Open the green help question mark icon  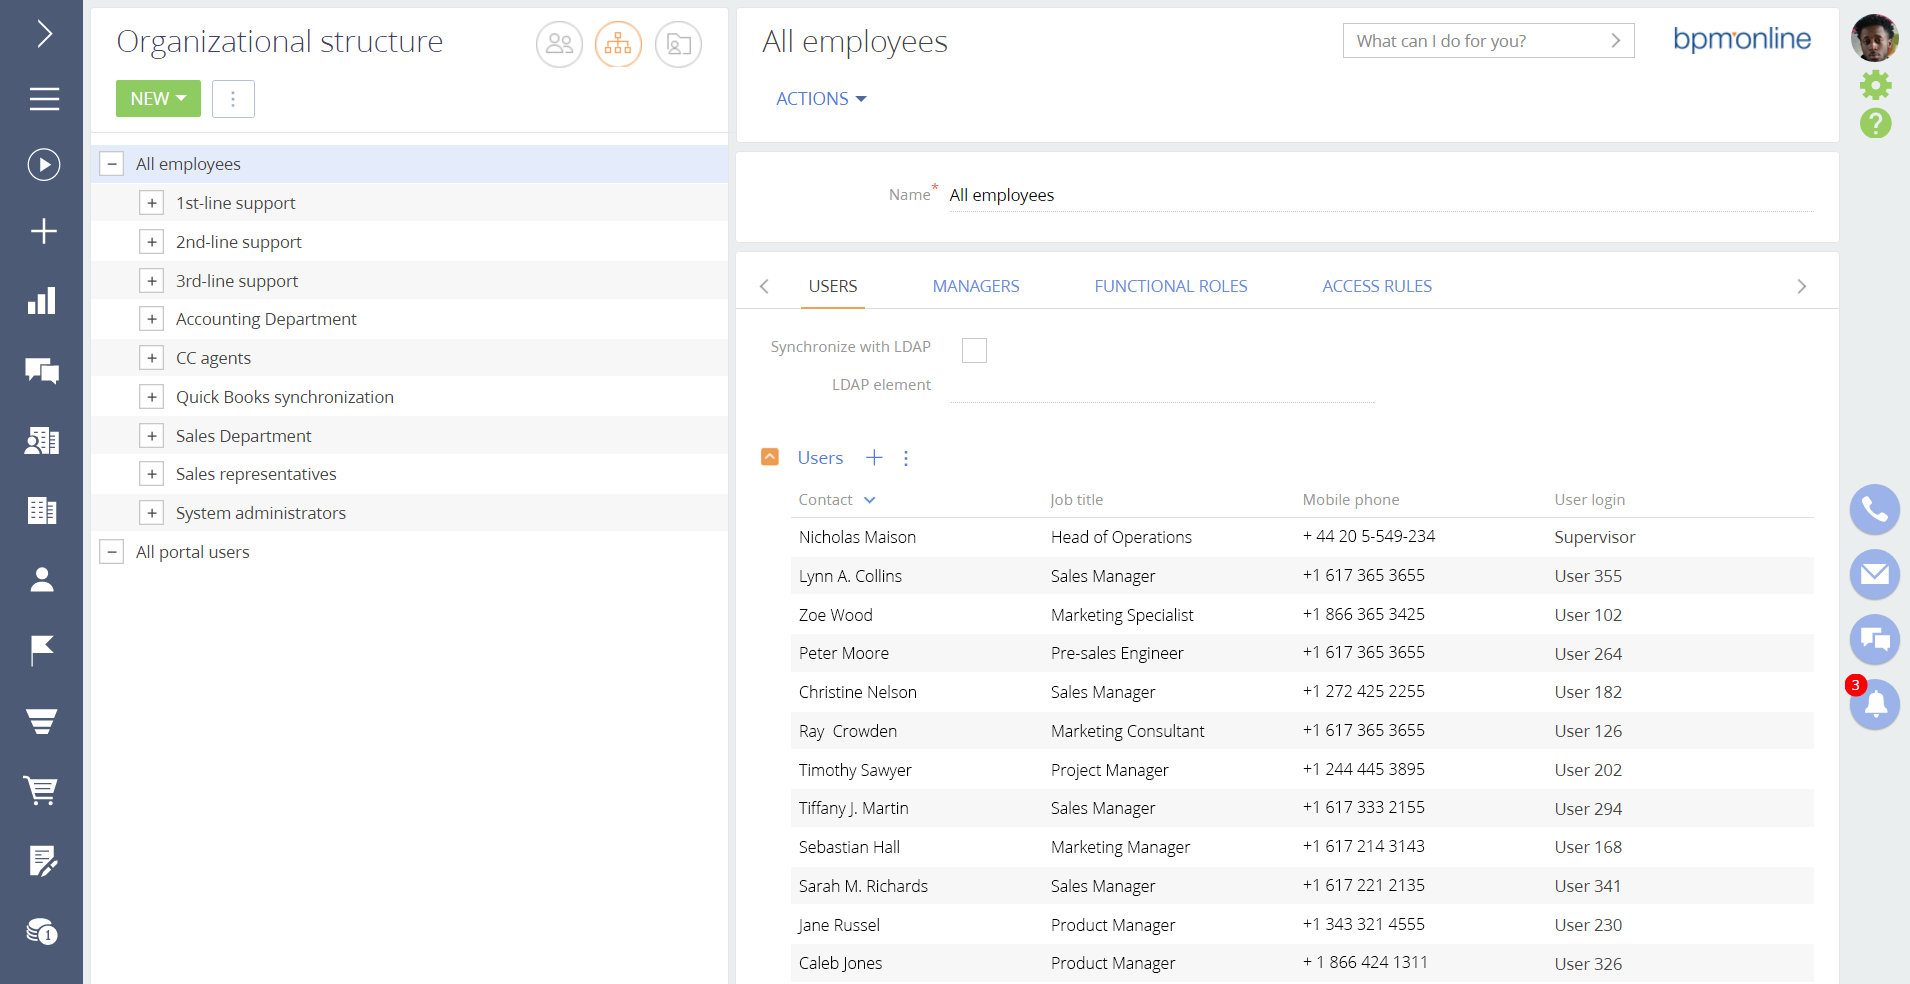point(1875,124)
